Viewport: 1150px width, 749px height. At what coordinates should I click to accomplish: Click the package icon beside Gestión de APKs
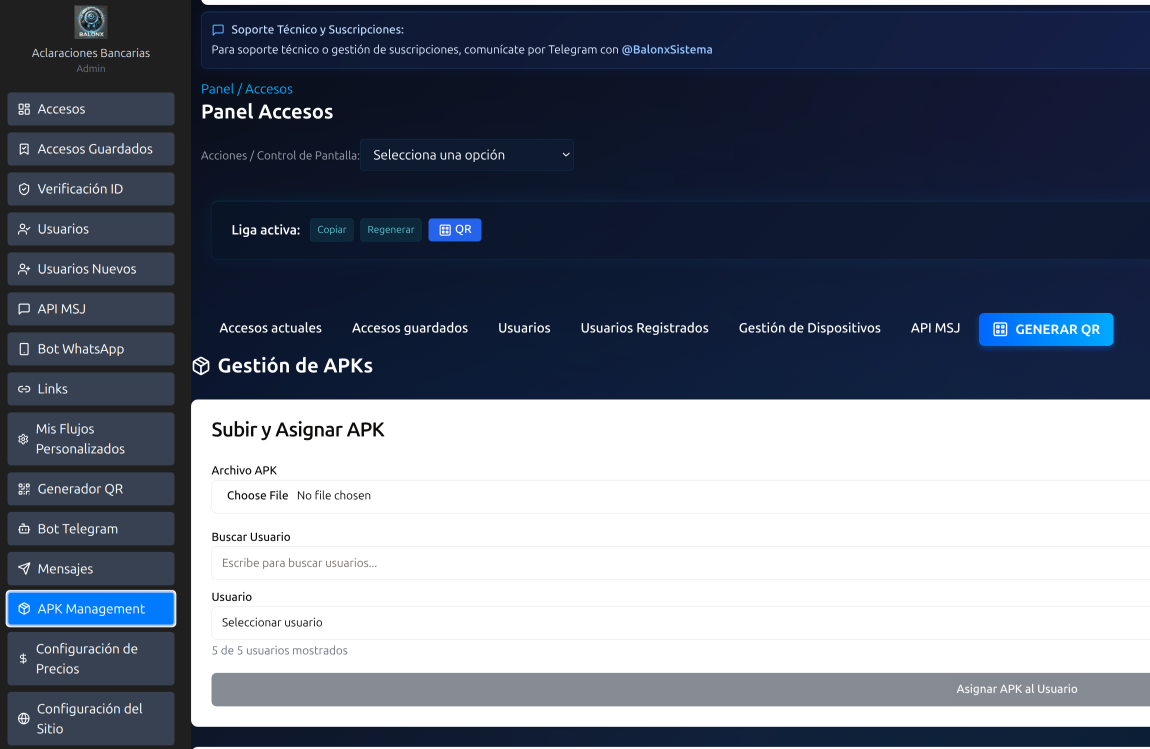(x=201, y=365)
